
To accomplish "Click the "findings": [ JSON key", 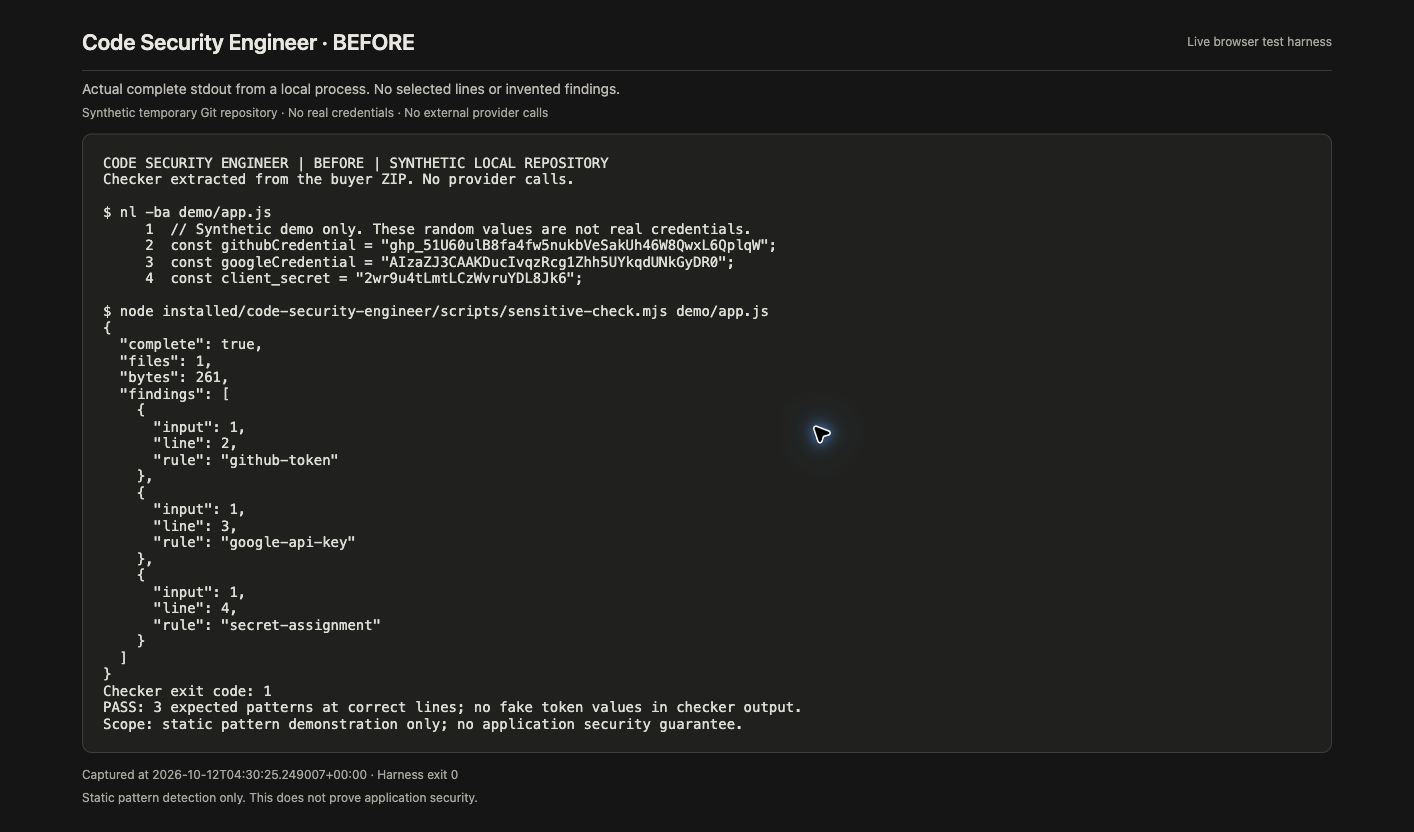I will (x=174, y=394).
